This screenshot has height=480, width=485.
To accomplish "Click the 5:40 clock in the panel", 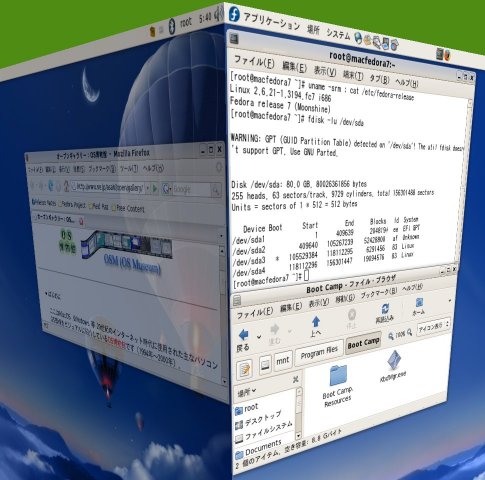I will point(205,18).
